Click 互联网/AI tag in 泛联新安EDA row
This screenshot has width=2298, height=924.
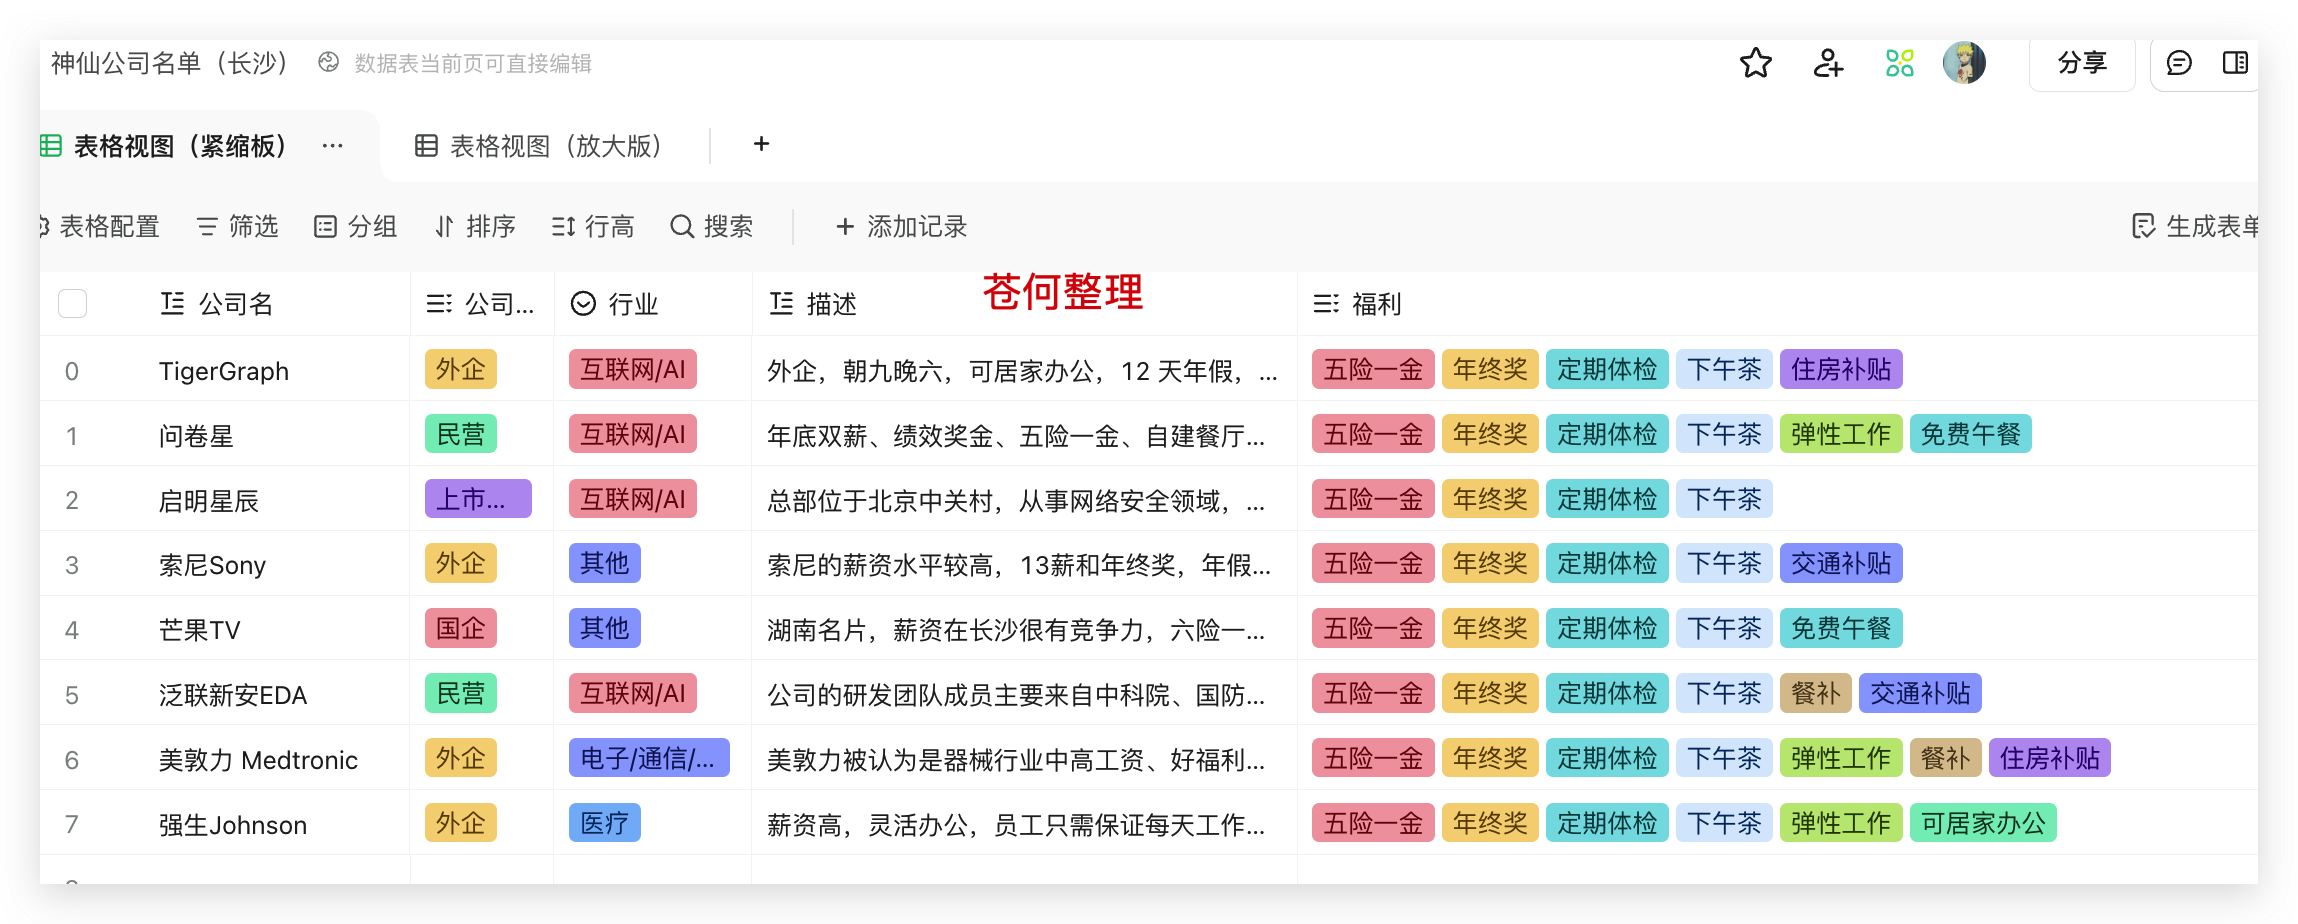pos(633,693)
